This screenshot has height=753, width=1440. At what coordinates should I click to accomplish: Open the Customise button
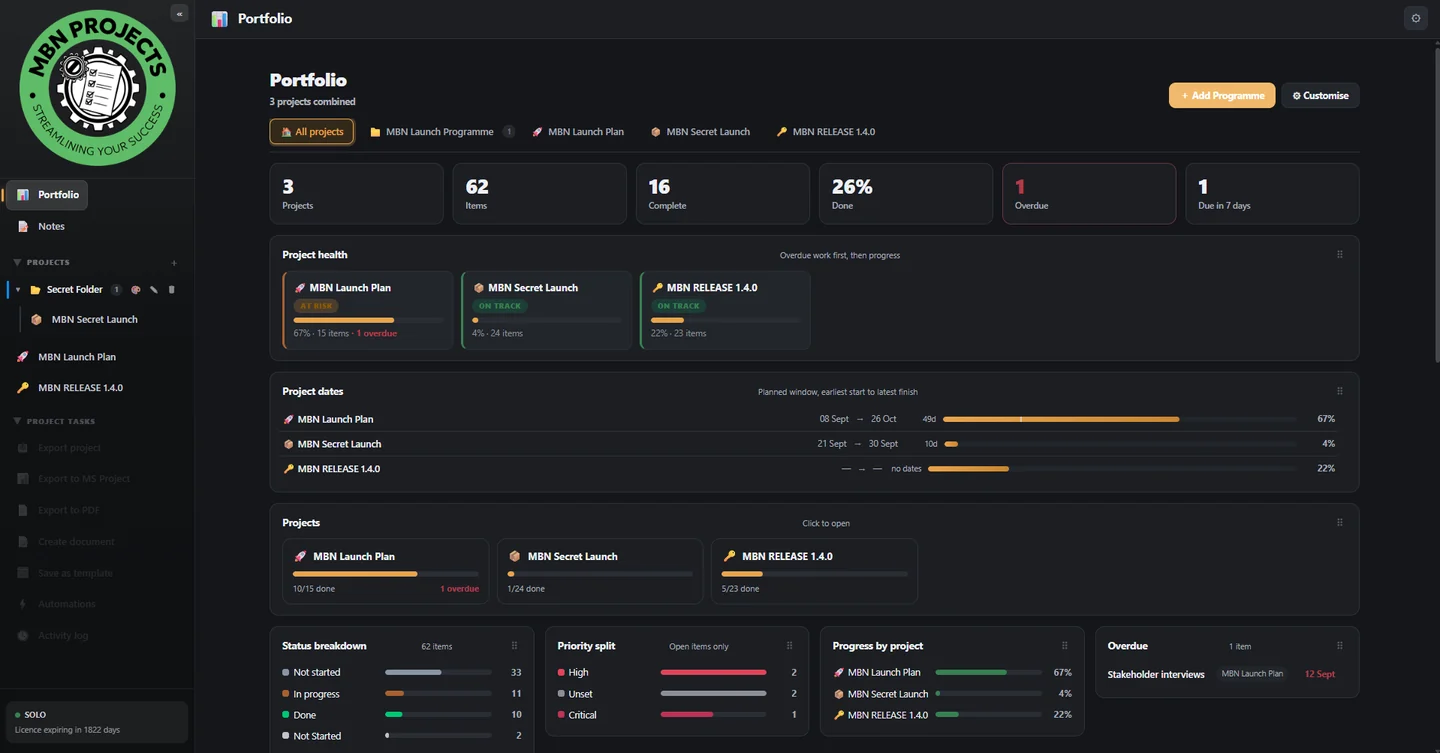tap(1320, 96)
